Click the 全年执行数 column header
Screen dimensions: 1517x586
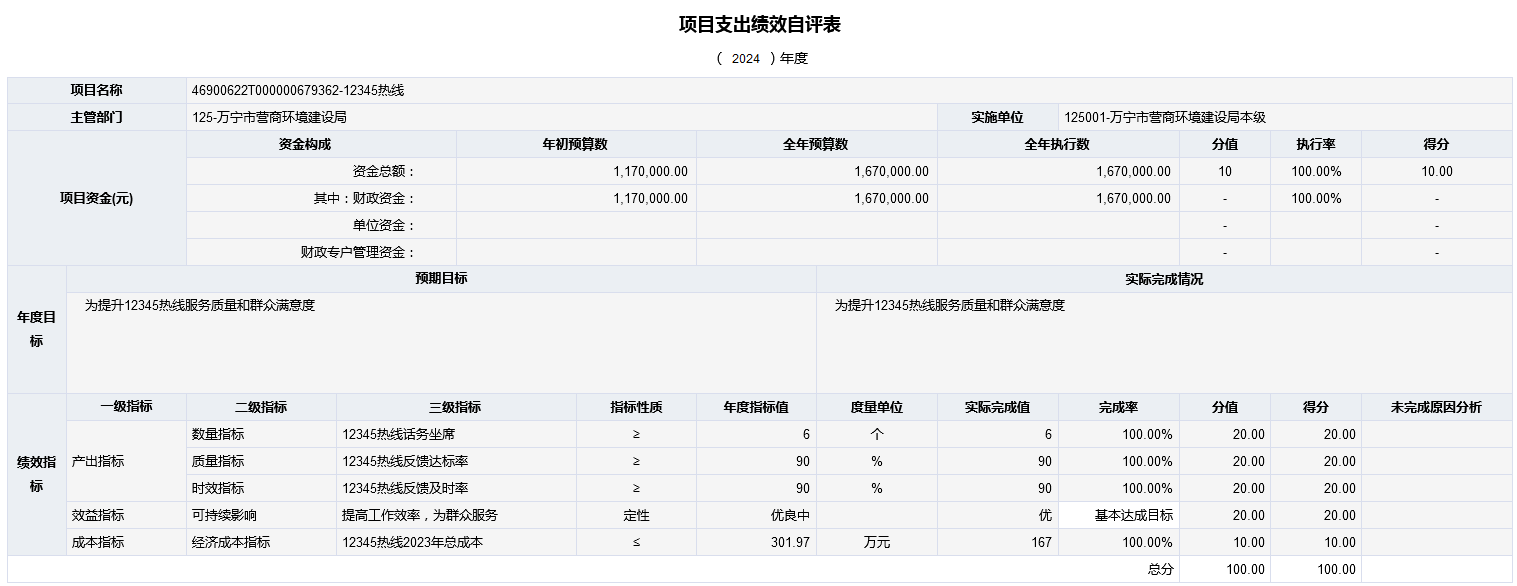coord(1057,145)
